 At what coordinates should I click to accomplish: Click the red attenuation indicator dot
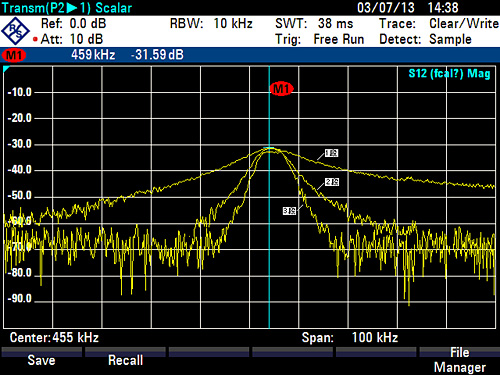coord(35,39)
